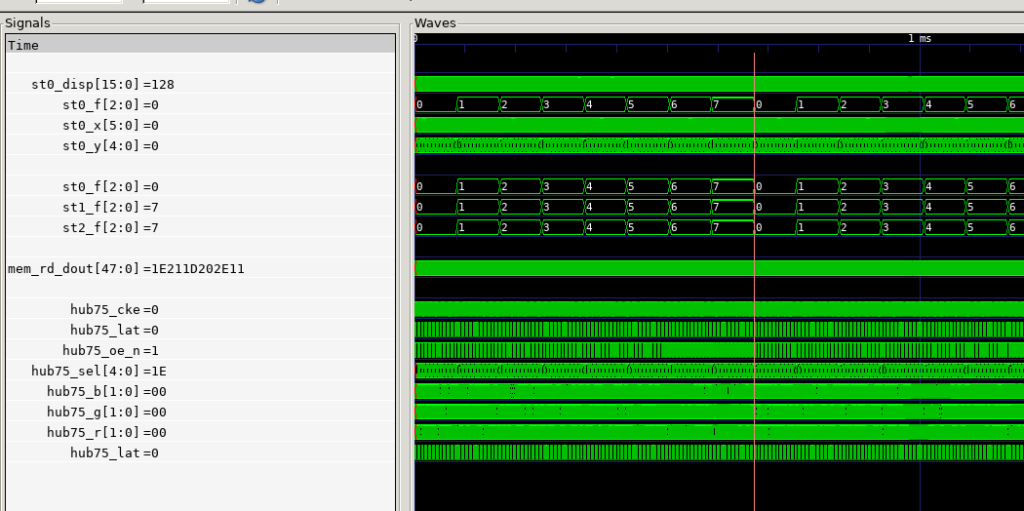Select the Time header row in Signals
Viewport: 1024px width, 511px height.
pyautogui.click(x=200, y=45)
